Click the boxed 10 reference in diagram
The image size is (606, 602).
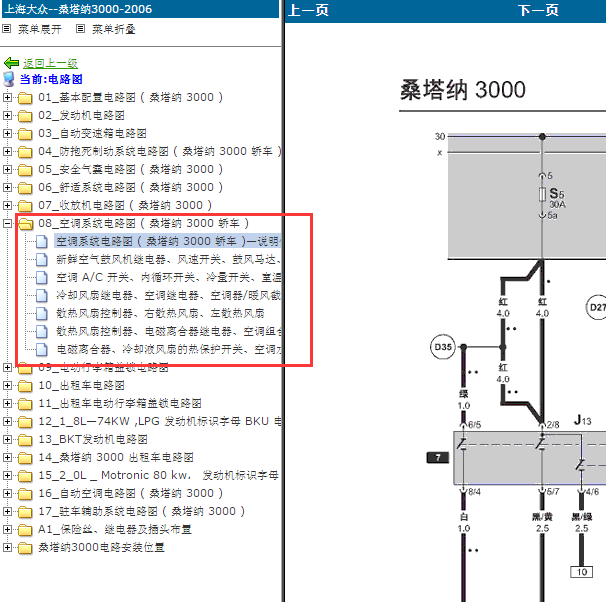(x=582, y=572)
